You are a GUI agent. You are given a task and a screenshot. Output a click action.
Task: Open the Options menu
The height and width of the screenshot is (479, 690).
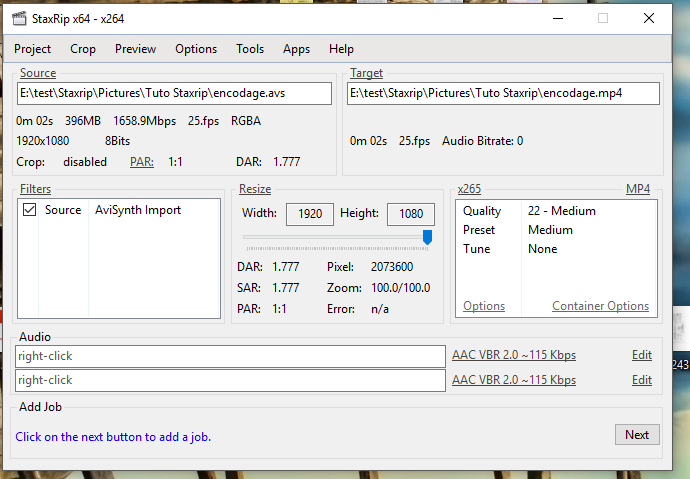[196, 49]
